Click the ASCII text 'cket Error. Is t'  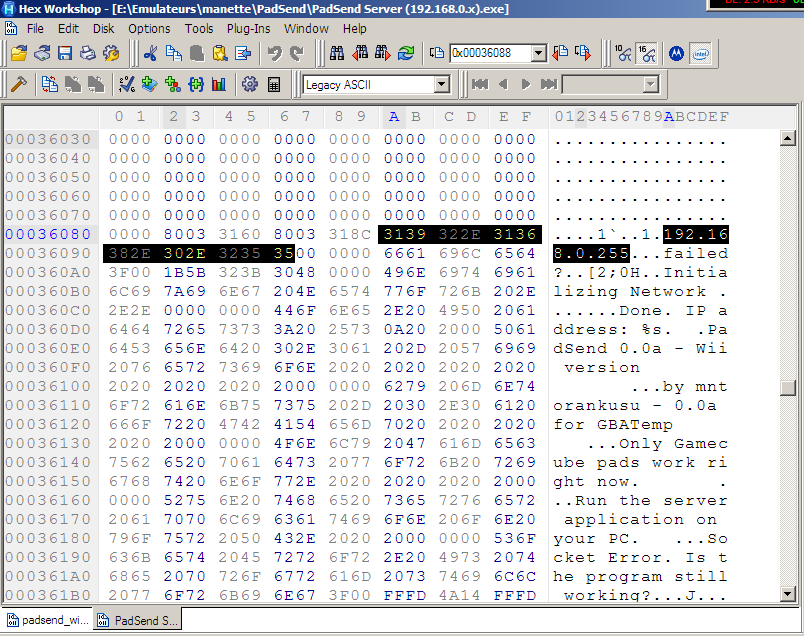click(x=640, y=557)
